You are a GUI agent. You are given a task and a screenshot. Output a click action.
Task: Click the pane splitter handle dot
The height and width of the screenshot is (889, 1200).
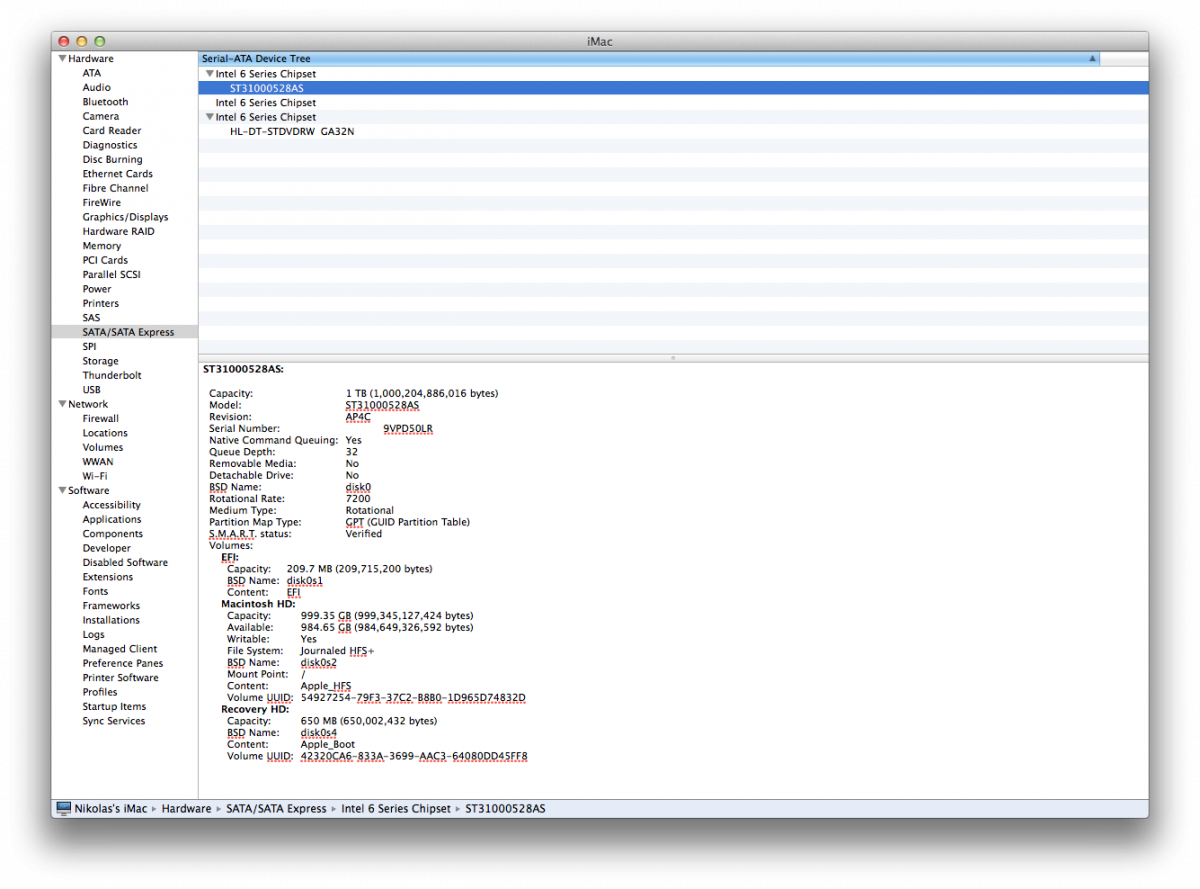click(673, 357)
